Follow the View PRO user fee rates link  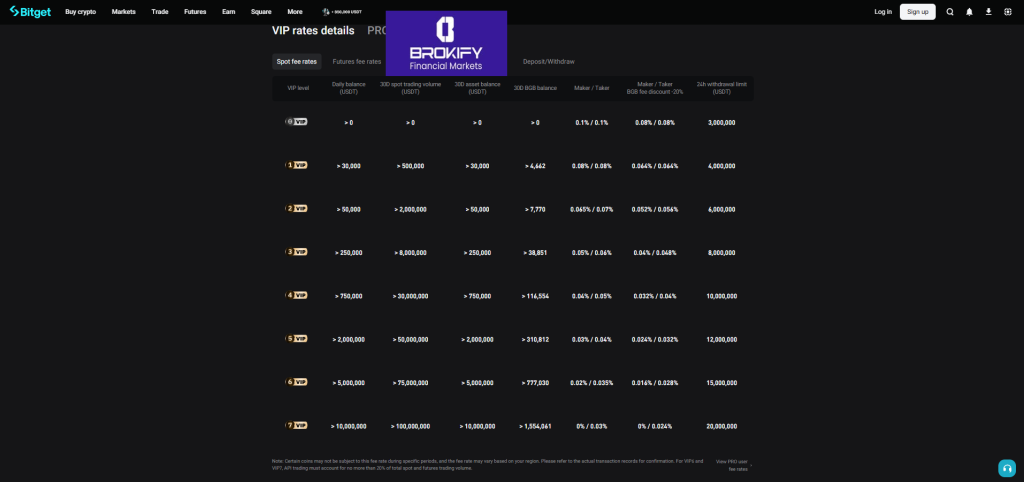pyautogui.click(x=731, y=465)
